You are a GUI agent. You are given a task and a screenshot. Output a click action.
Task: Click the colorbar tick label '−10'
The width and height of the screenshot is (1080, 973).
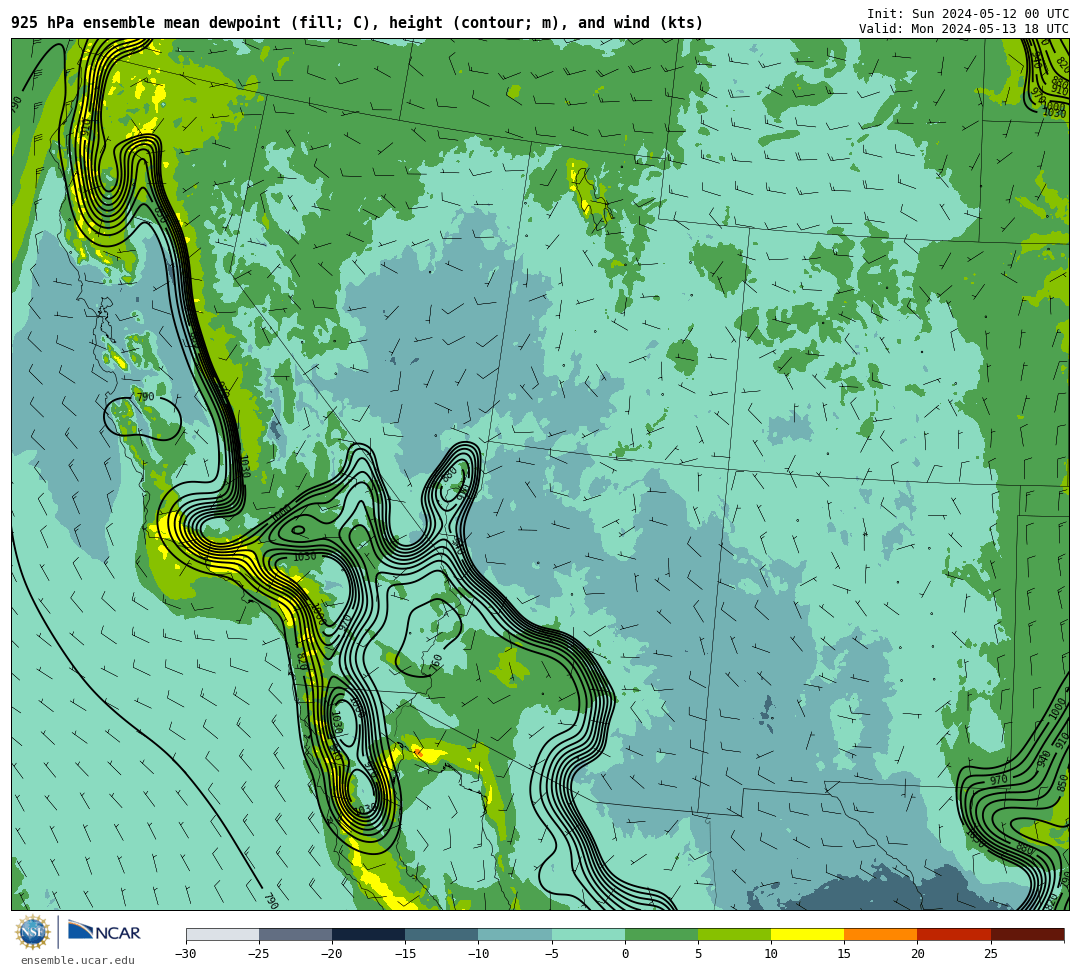point(477,954)
